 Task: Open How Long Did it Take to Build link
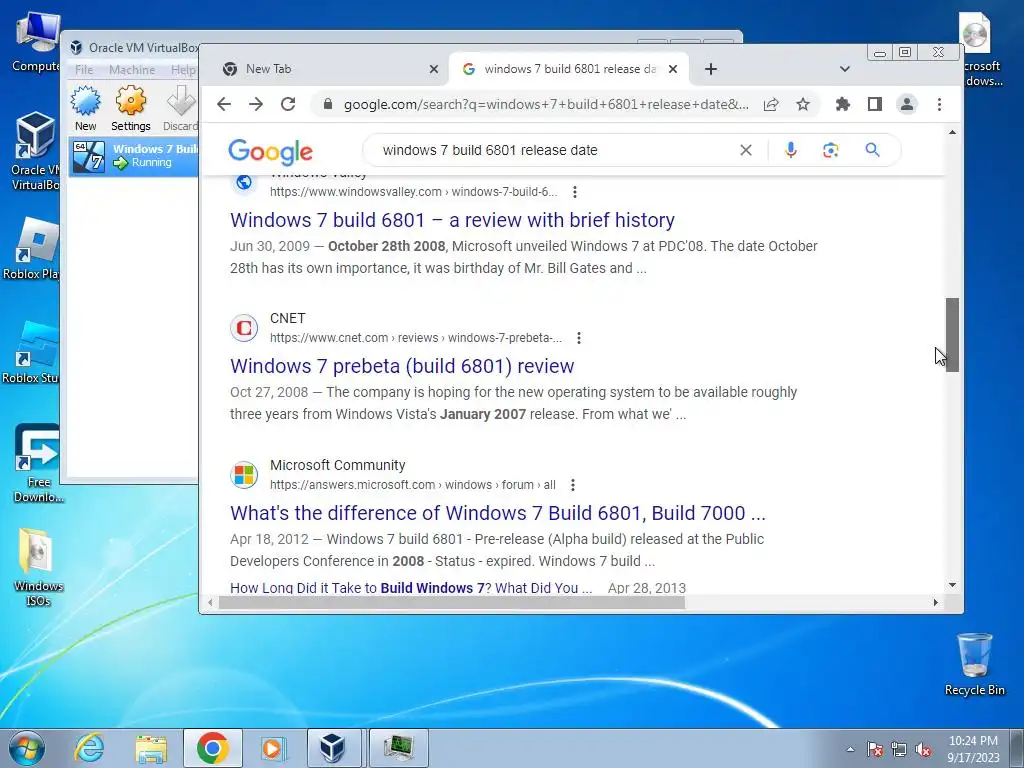(411, 588)
